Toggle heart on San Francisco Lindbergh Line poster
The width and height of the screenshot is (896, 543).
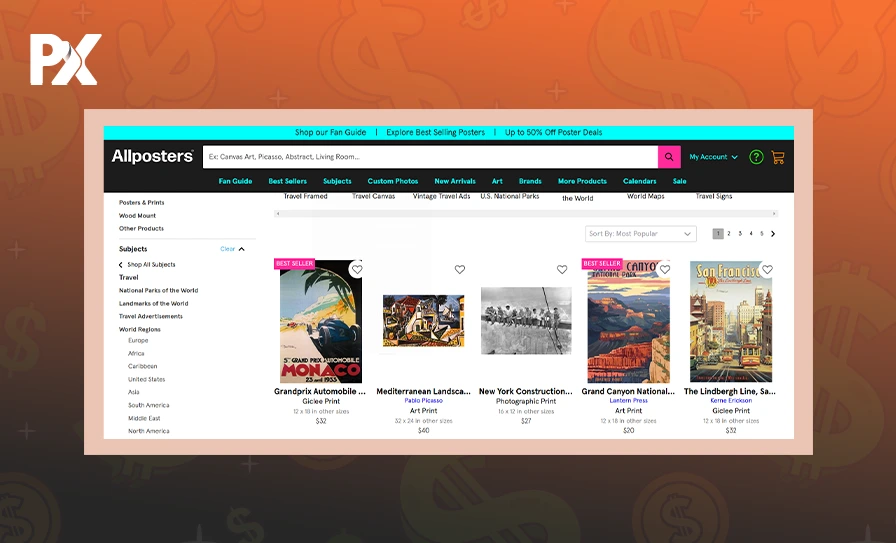coord(767,269)
